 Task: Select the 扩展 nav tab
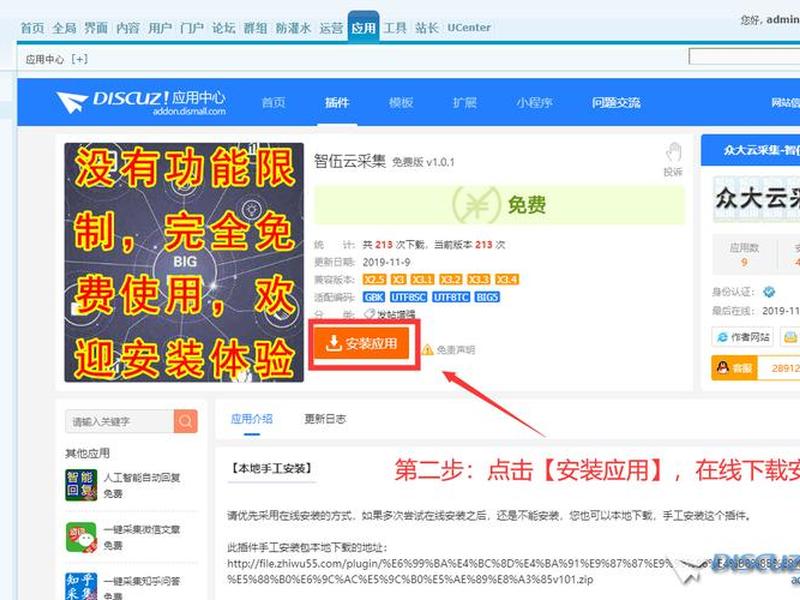(465, 103)
